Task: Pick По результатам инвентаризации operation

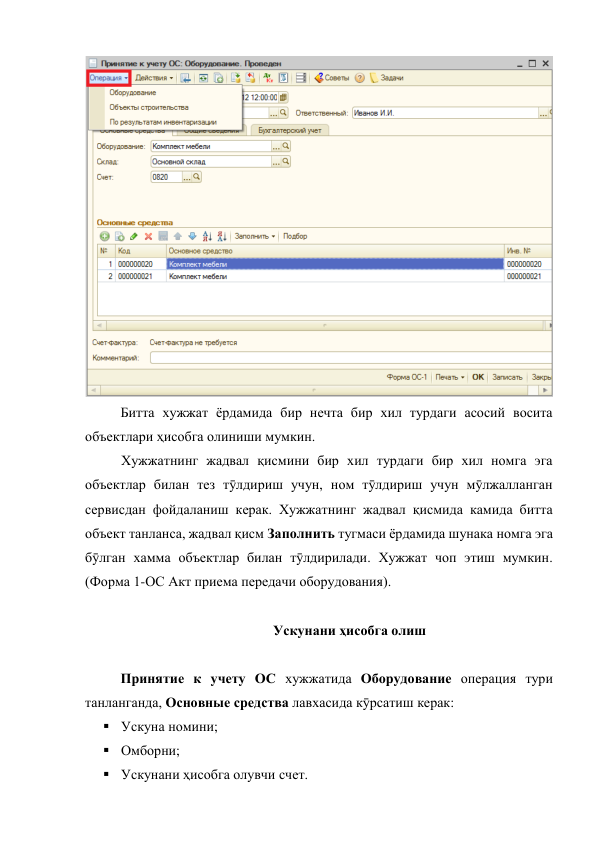Action: tap(163, 122)
